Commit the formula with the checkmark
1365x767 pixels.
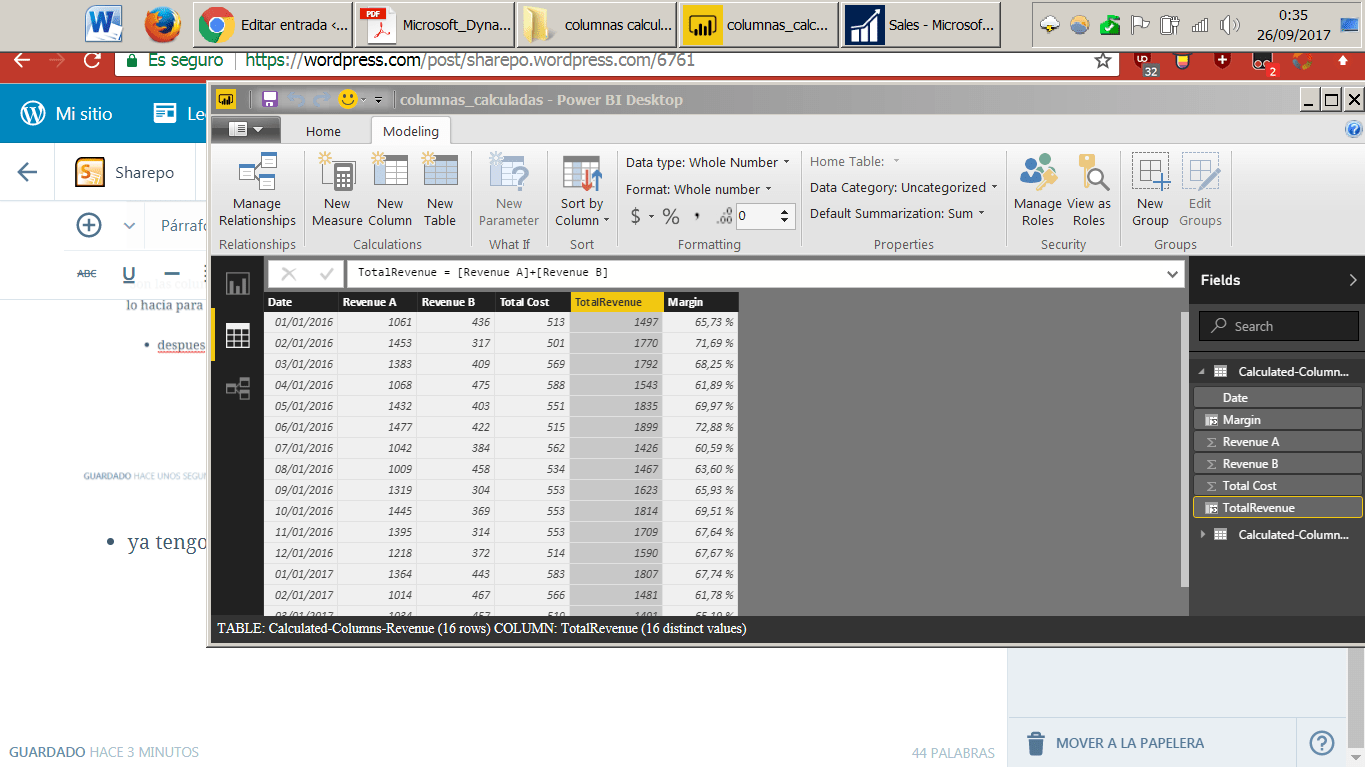326,274
